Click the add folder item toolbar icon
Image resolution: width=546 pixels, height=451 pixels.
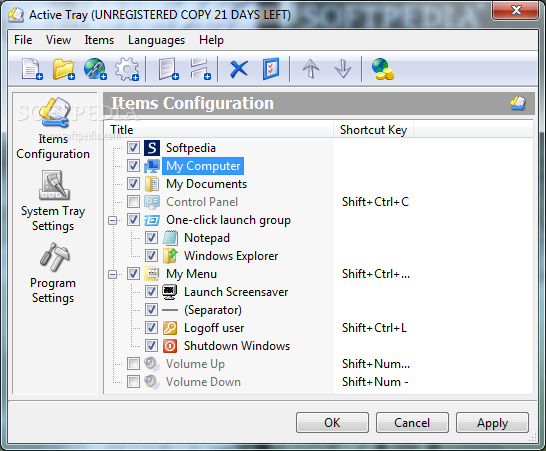pyautogui.click(x=64, y=69)
